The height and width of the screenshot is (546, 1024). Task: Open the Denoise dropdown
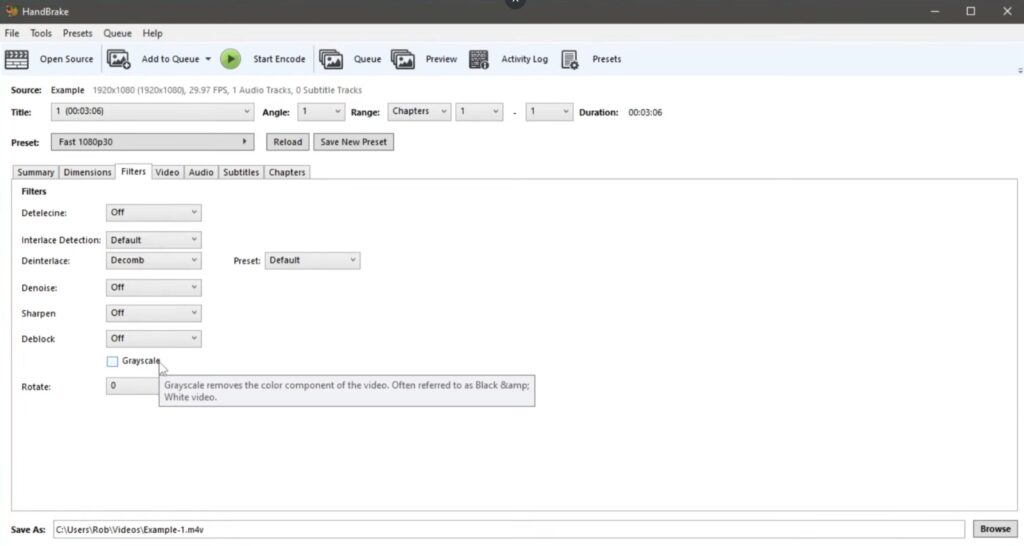click(153, 287)
